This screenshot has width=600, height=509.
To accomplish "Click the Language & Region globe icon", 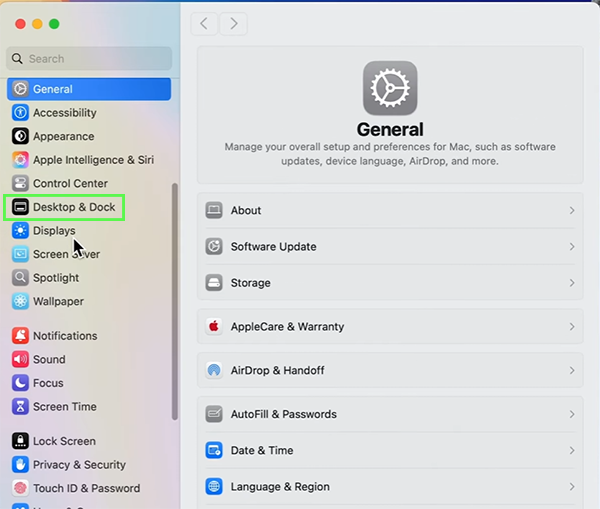I will 214,486.
